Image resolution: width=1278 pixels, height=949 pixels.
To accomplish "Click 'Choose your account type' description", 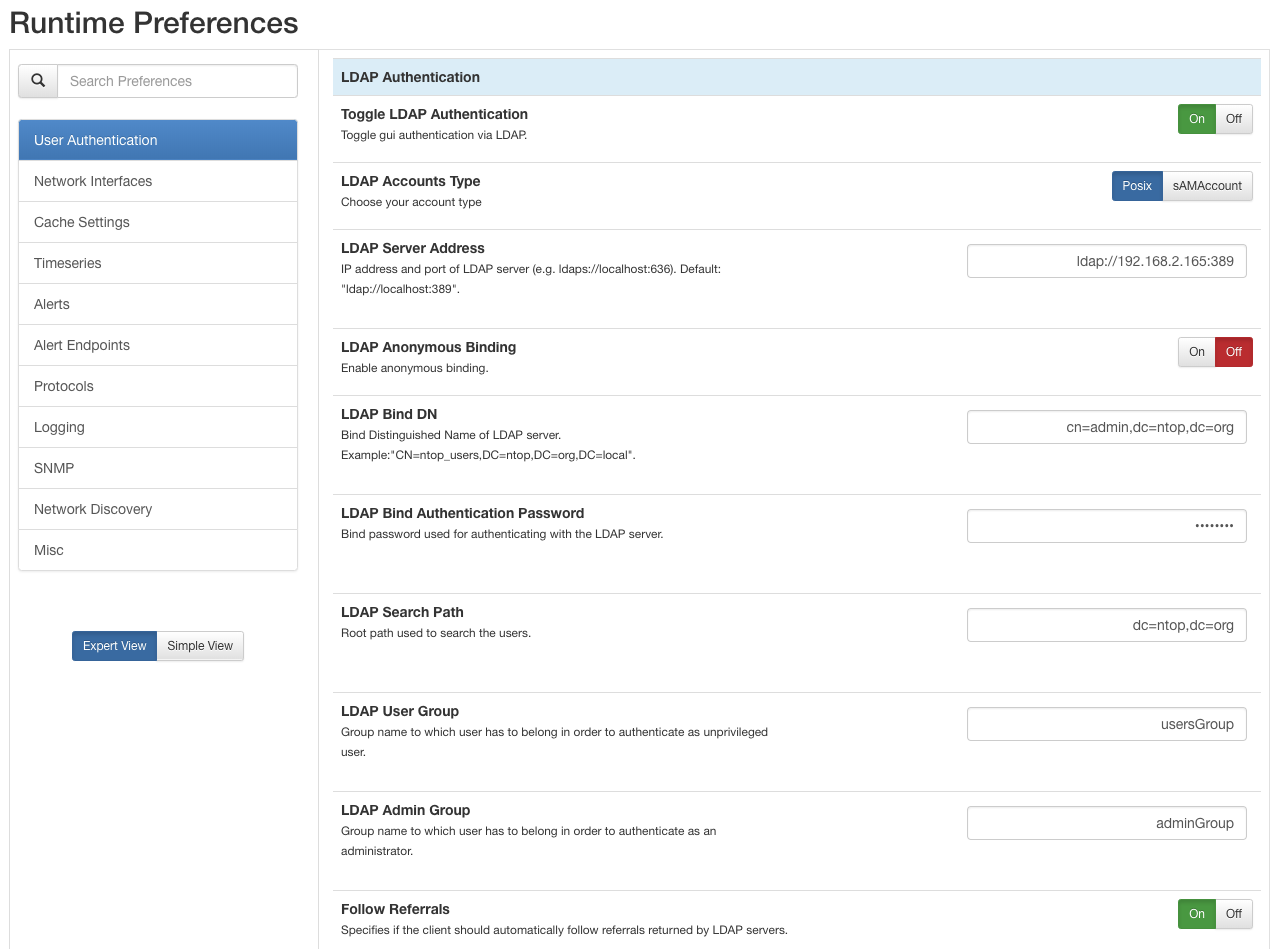I will pos(411,202).
